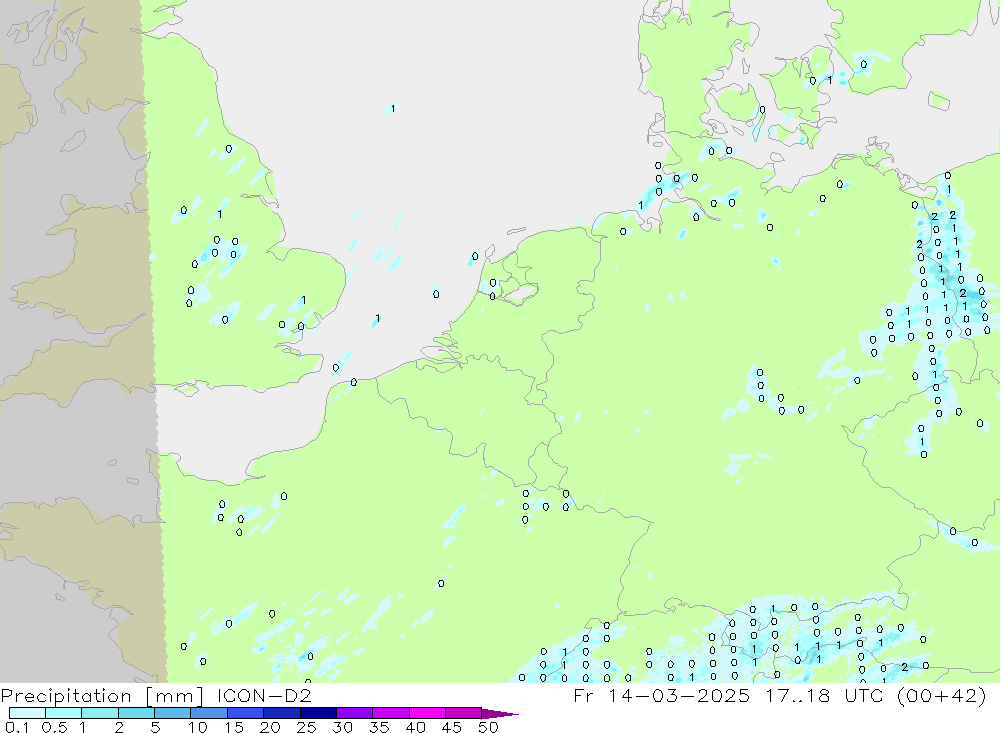Image resolution: width=1000 pixels, height=733 pixels.
Task: Select the legend swatch between 5 and 10
Action: [x=172, y=713]
